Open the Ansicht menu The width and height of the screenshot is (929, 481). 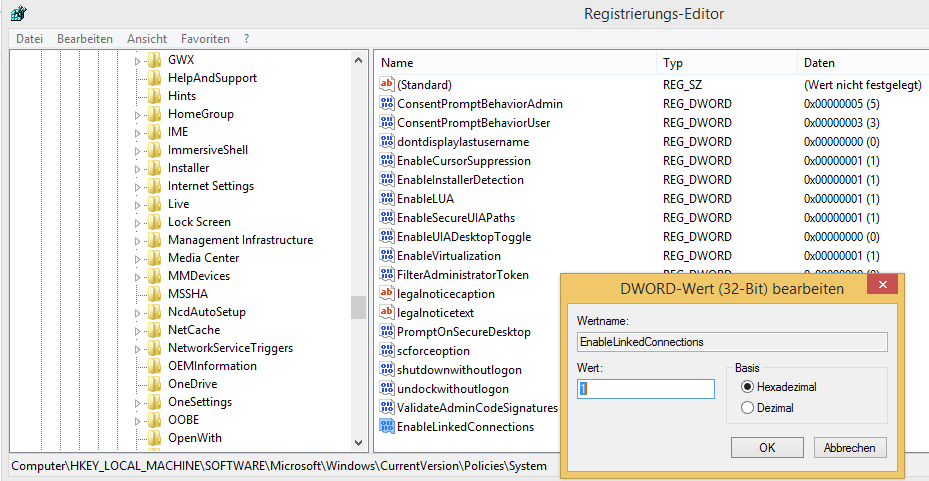pos(147,39)
